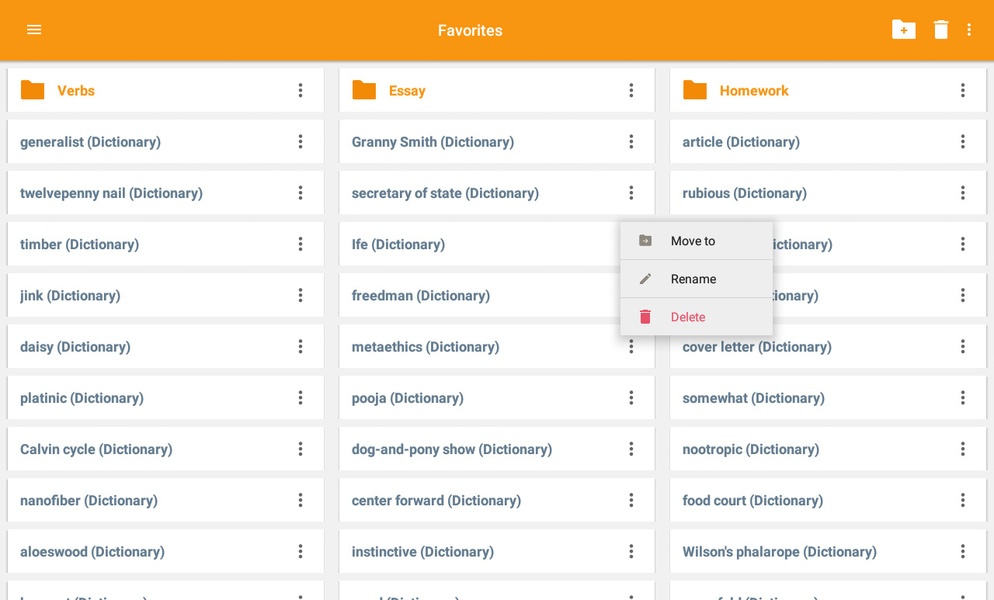Open options for the Homework folder

tap(962, 91)
